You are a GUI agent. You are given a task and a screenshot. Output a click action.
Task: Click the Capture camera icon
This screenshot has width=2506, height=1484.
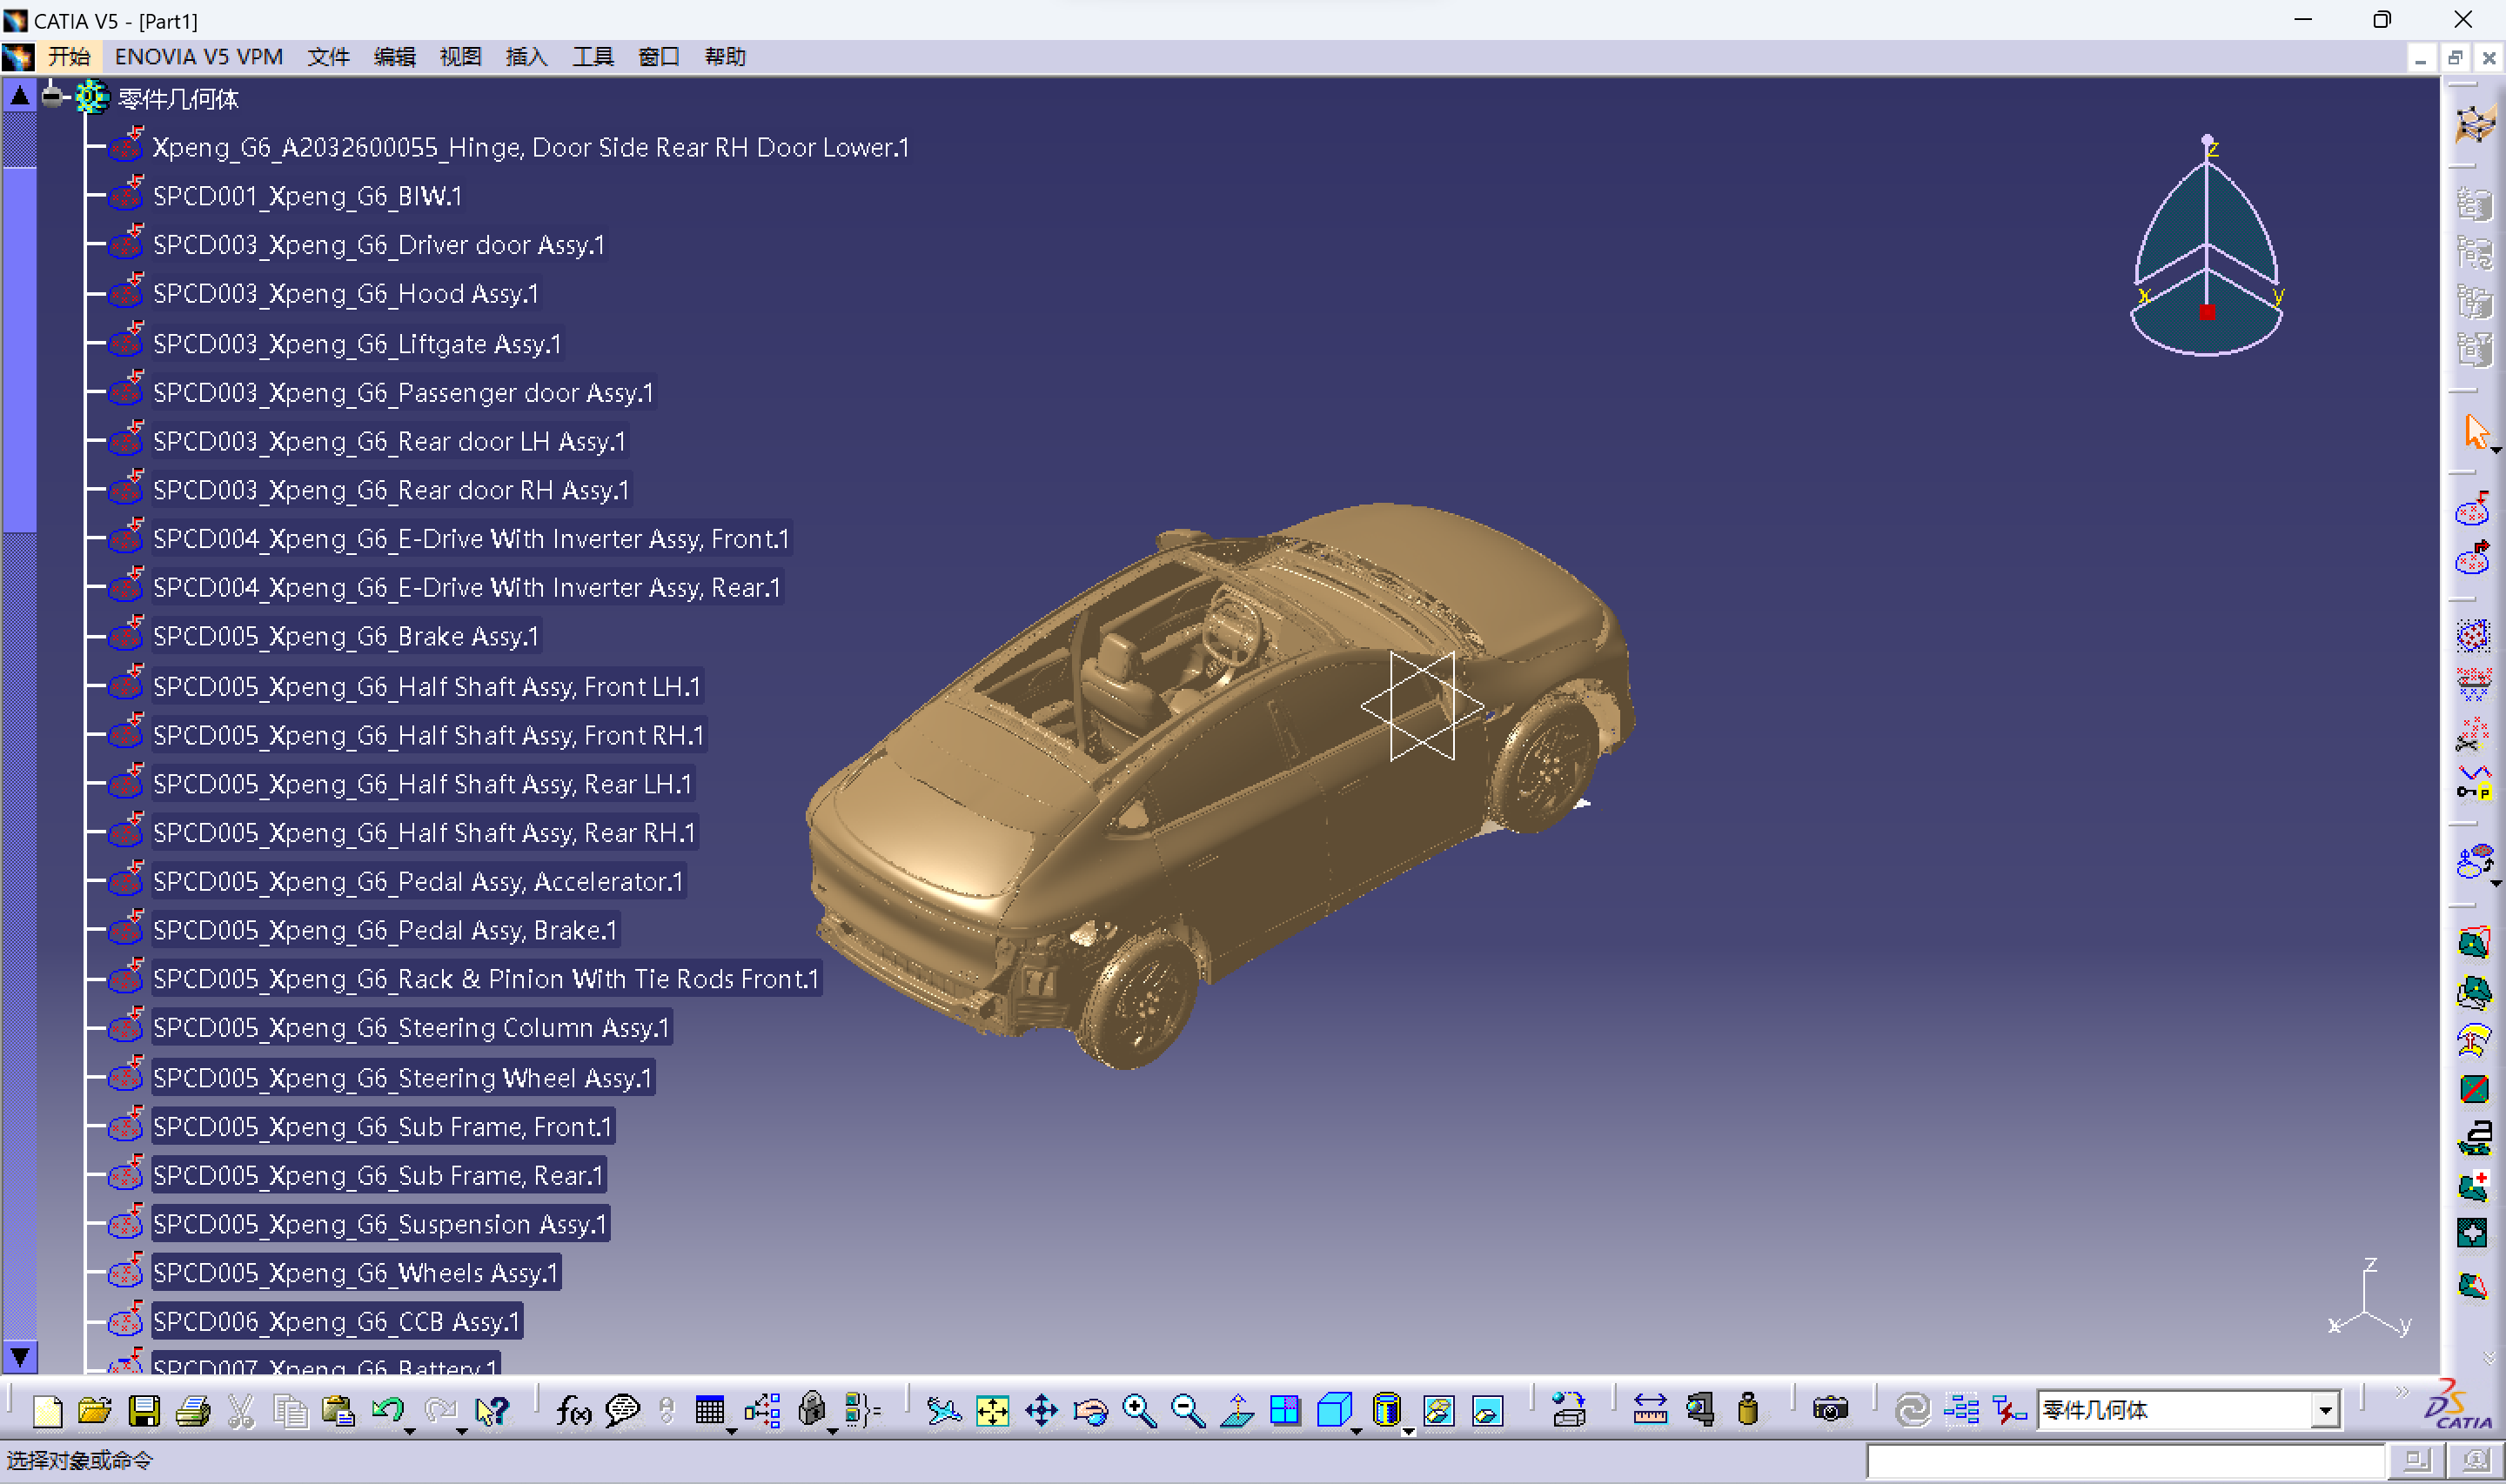1830,1411
